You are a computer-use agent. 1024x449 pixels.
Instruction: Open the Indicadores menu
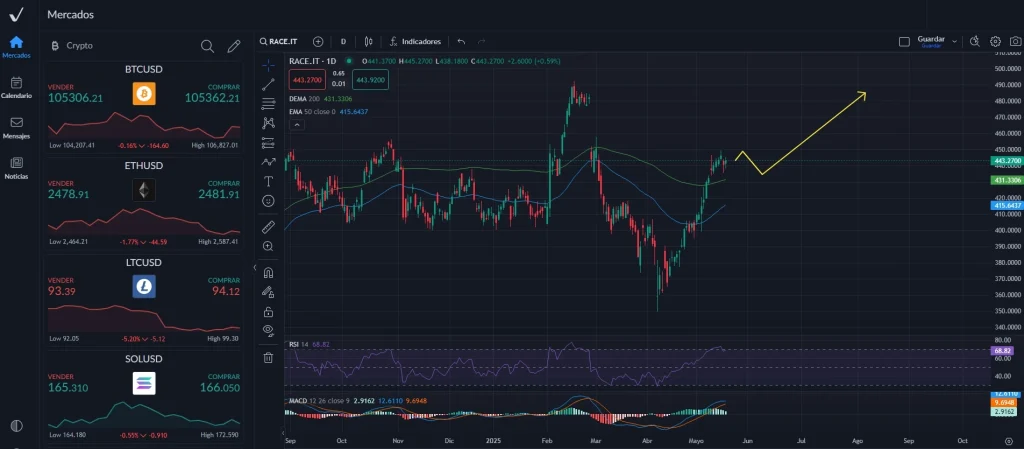(415, 41)
